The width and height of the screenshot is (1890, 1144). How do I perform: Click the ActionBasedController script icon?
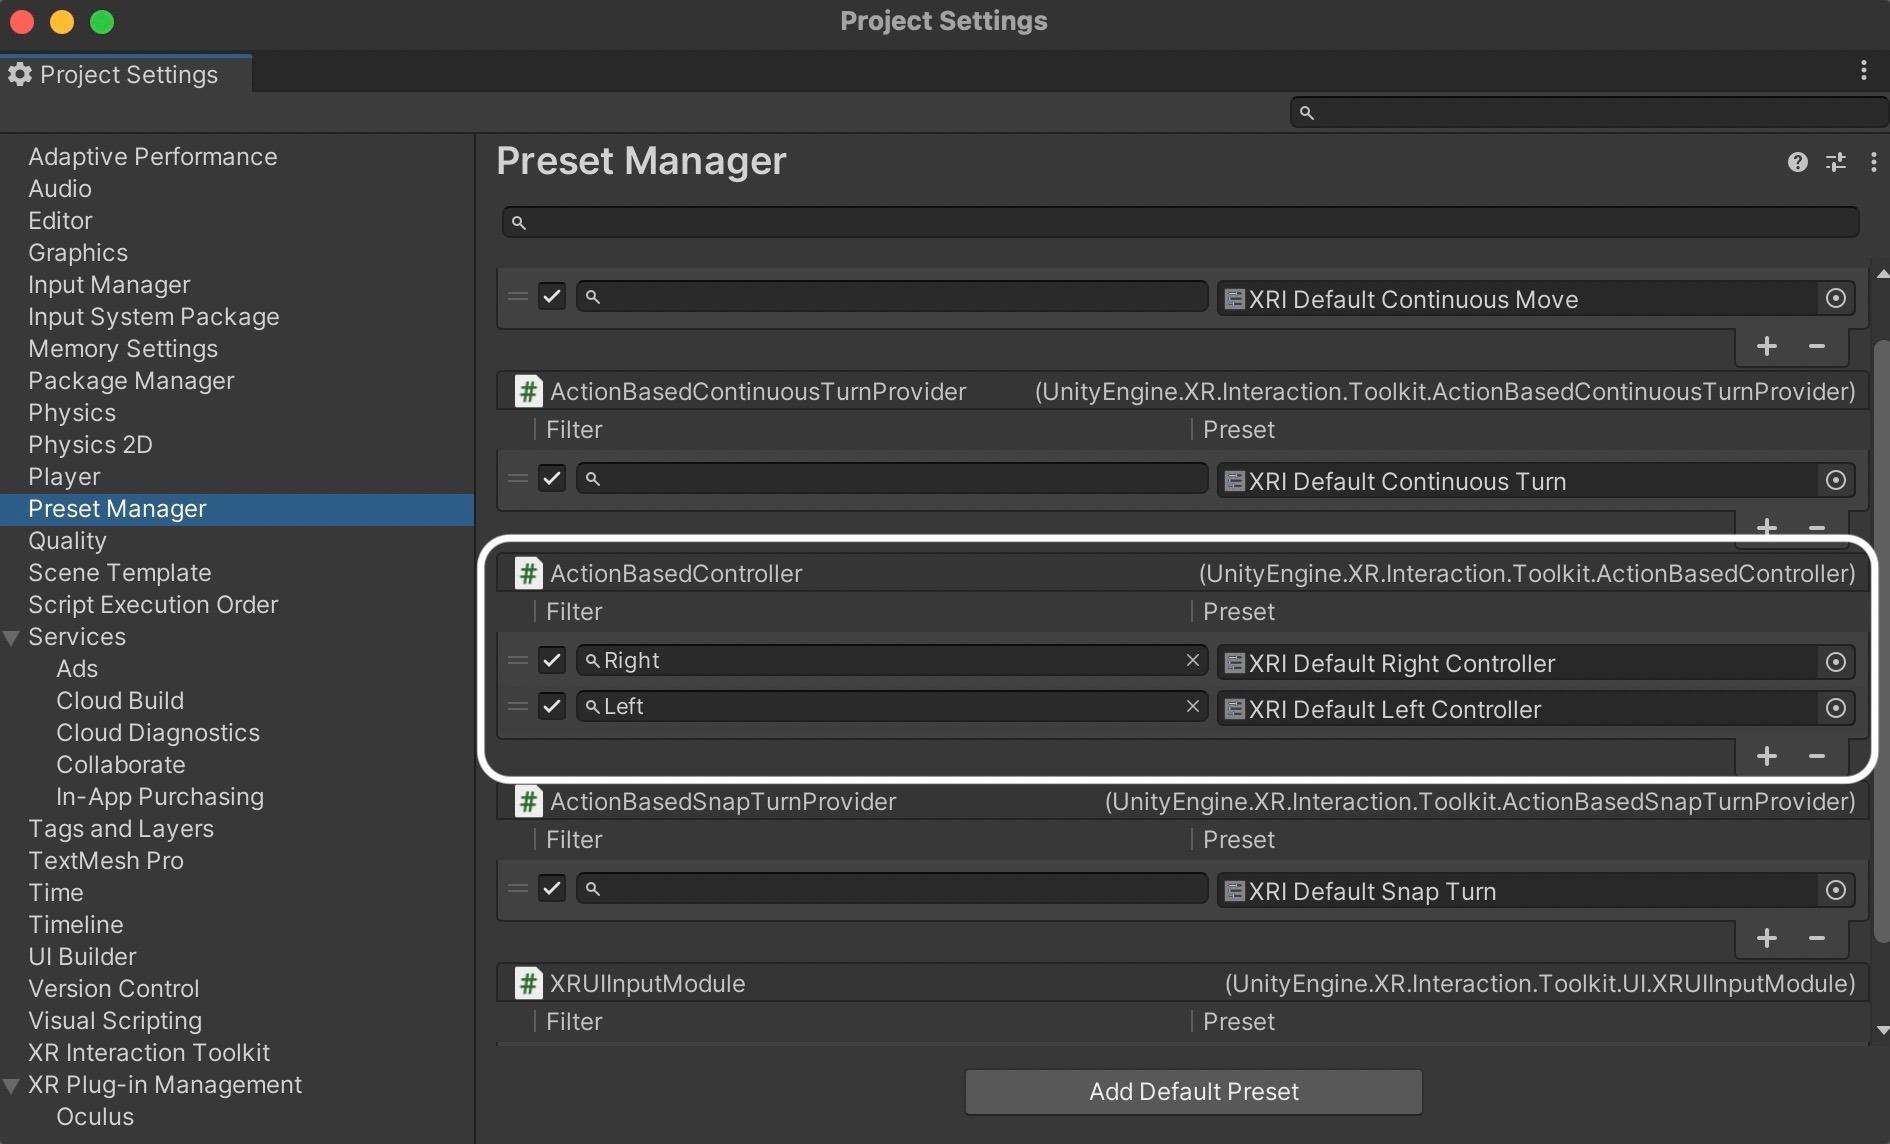coord(528,573)
